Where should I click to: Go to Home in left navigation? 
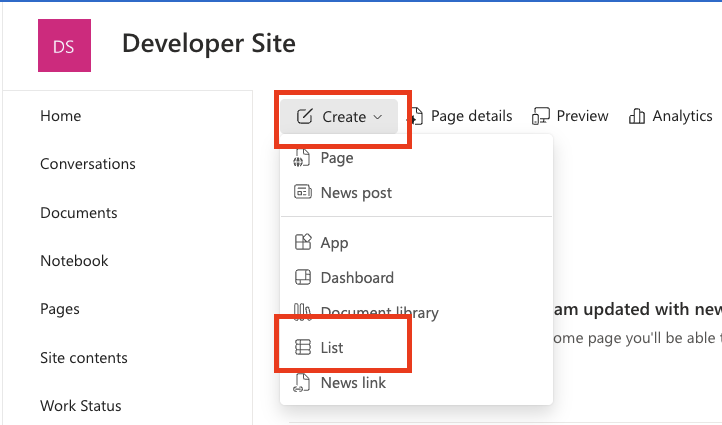(x=61, y=116)
